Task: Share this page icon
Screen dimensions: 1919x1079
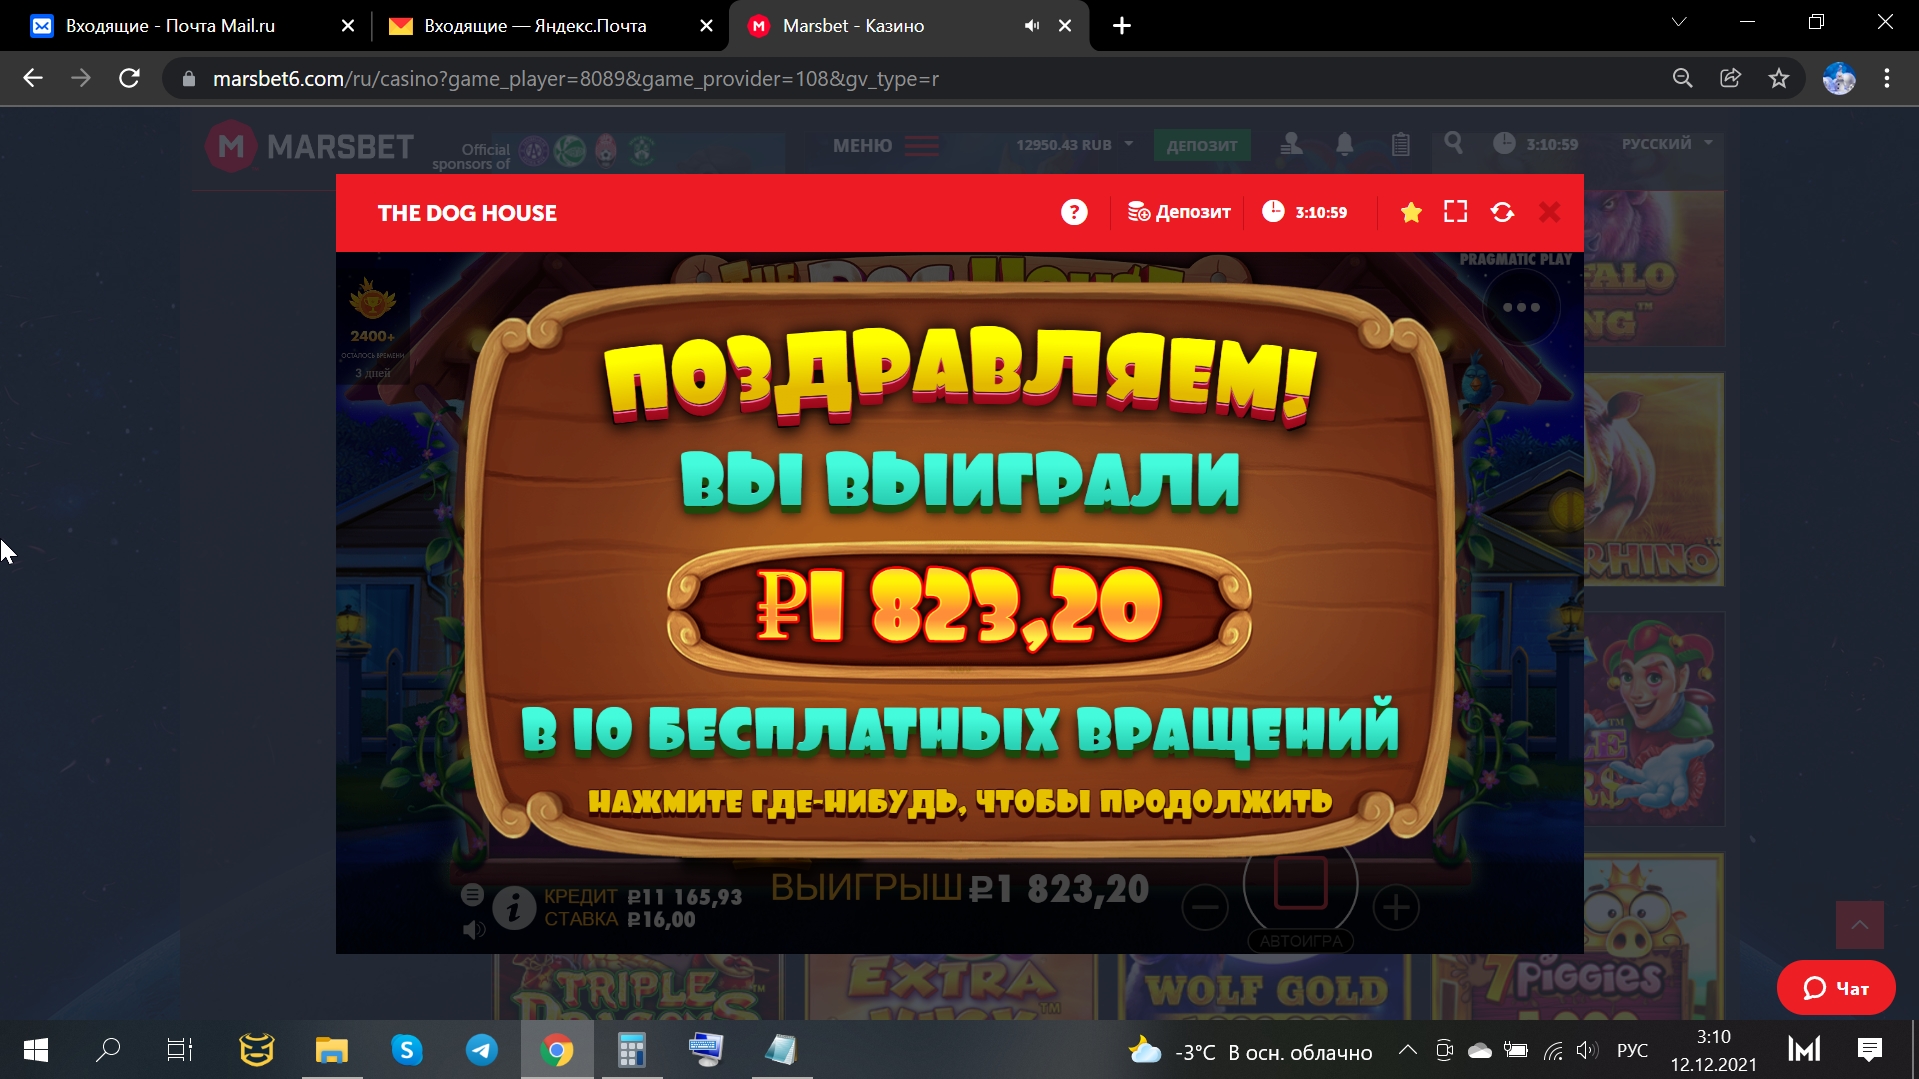Action: click(x=1731, y=78)
